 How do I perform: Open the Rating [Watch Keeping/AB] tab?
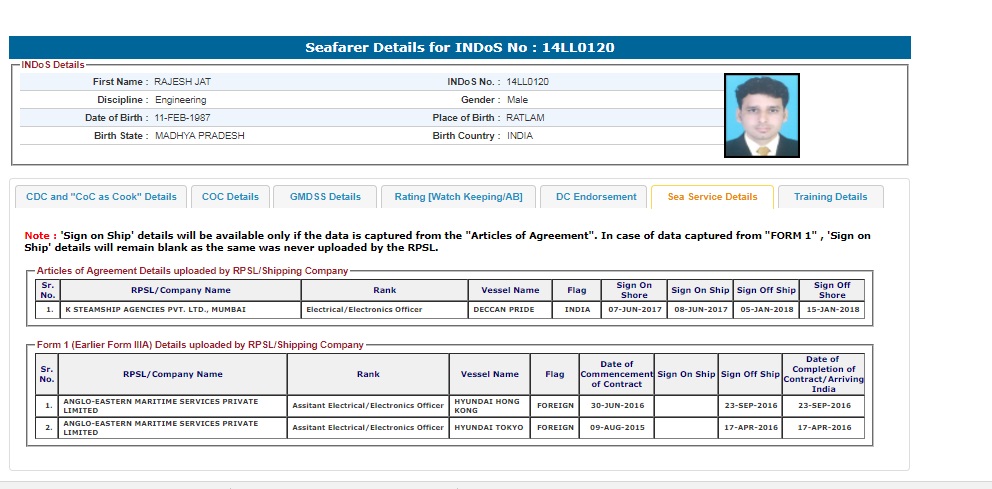(x=458, y=197)
